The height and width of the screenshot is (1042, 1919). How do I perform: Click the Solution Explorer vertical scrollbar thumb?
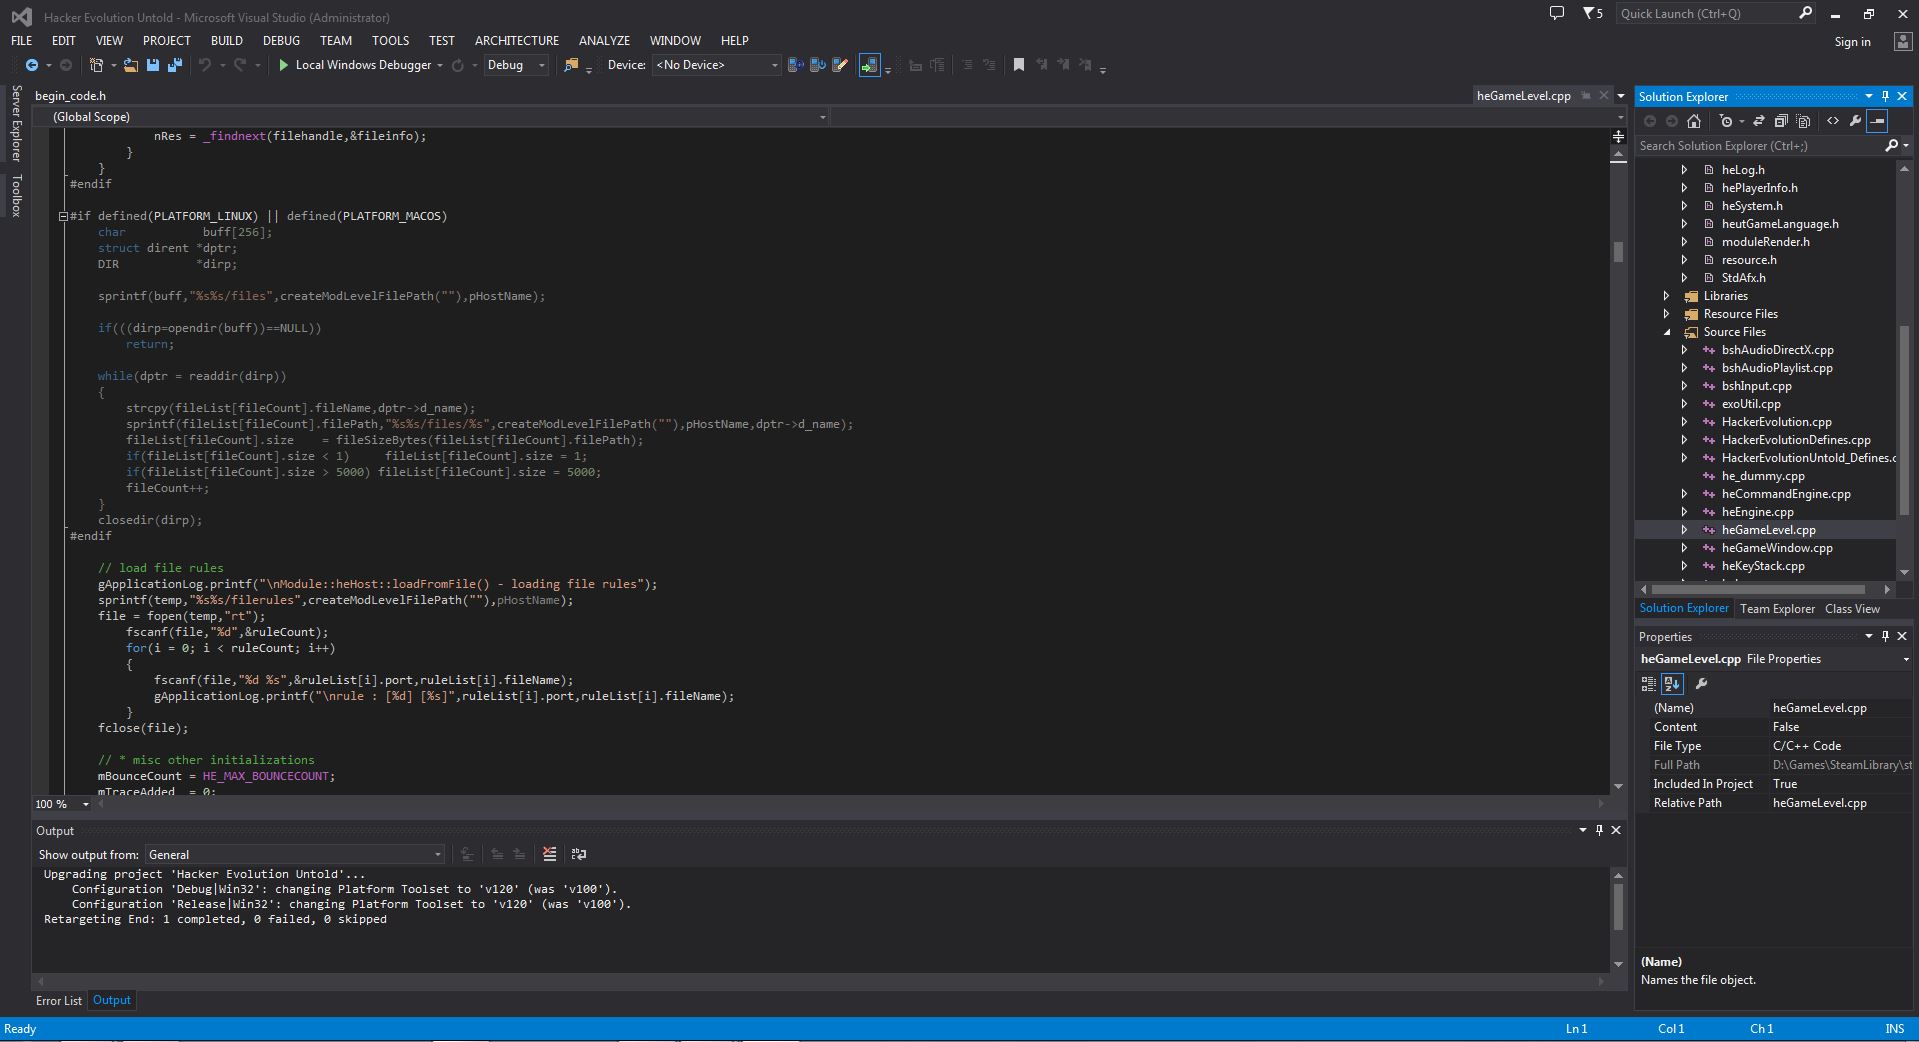click(1904, 420)
